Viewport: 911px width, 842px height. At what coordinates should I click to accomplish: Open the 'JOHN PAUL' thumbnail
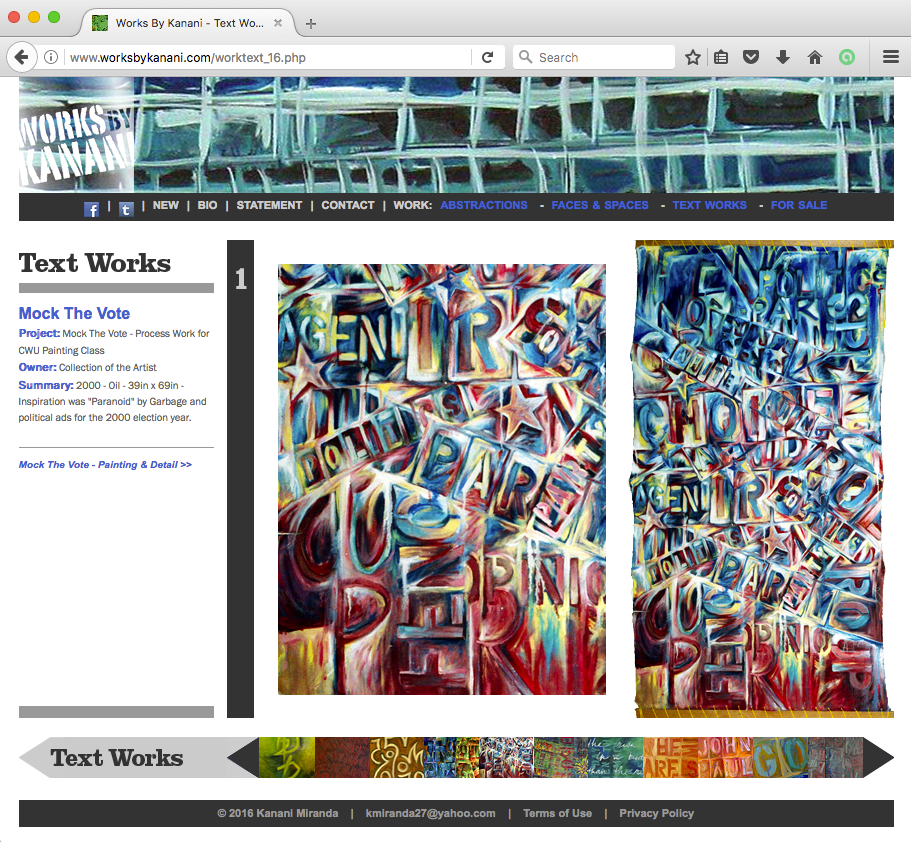click(x=725, y=757)
